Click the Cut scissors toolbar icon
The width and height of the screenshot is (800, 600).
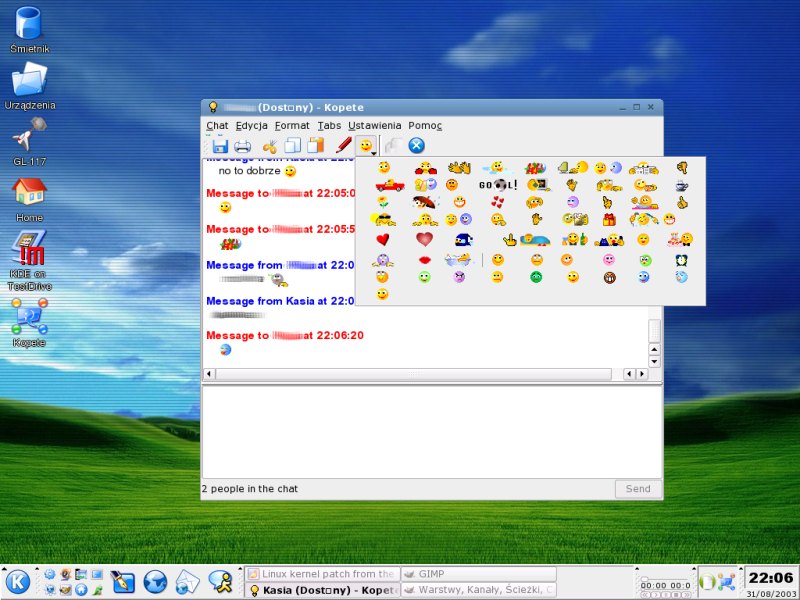coord(269,147)
